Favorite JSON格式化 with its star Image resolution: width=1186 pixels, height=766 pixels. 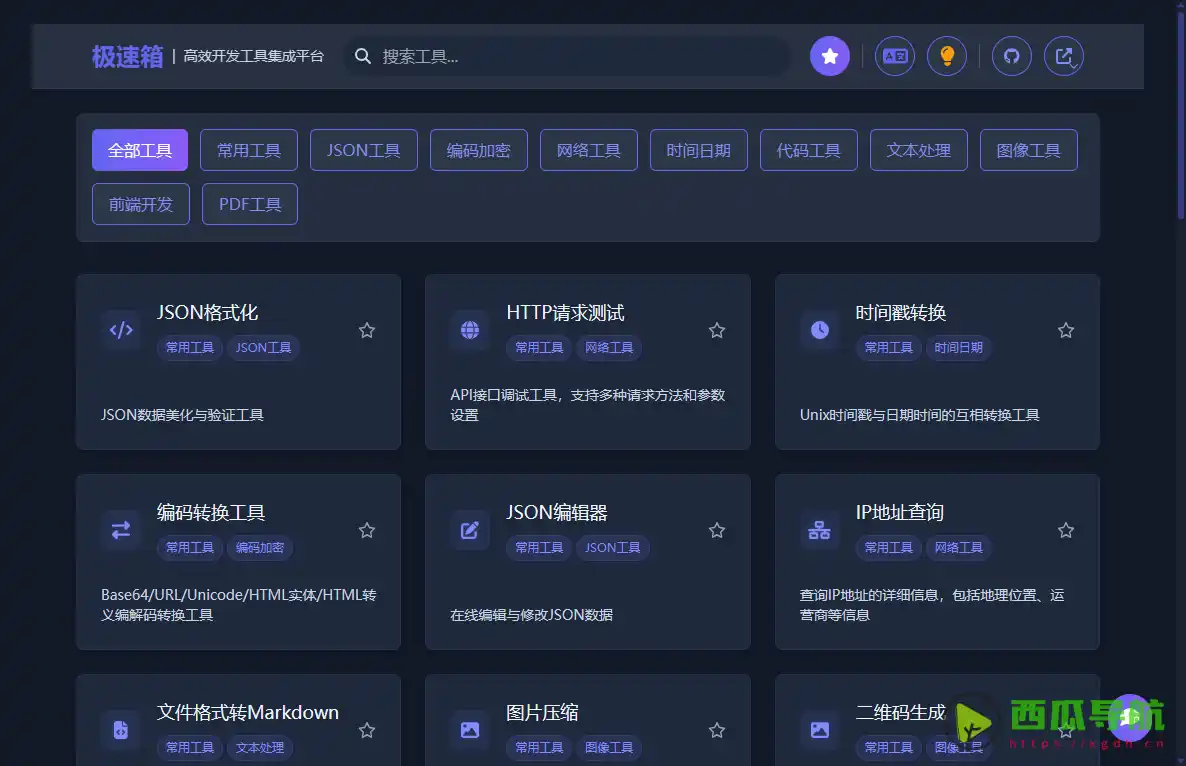(367, 330)
